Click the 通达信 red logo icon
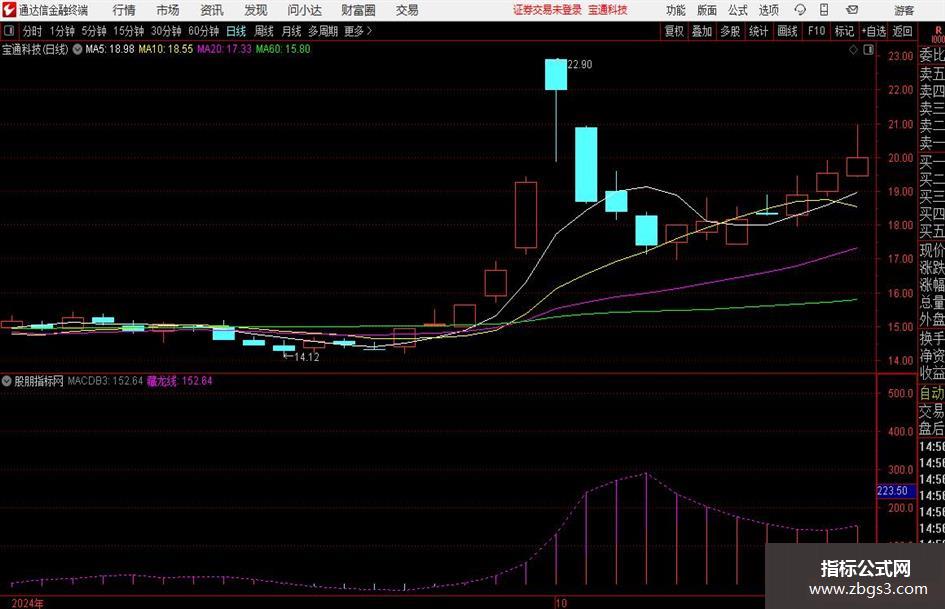The width and height of the screenshot is (945, 609). click(9, 10)
